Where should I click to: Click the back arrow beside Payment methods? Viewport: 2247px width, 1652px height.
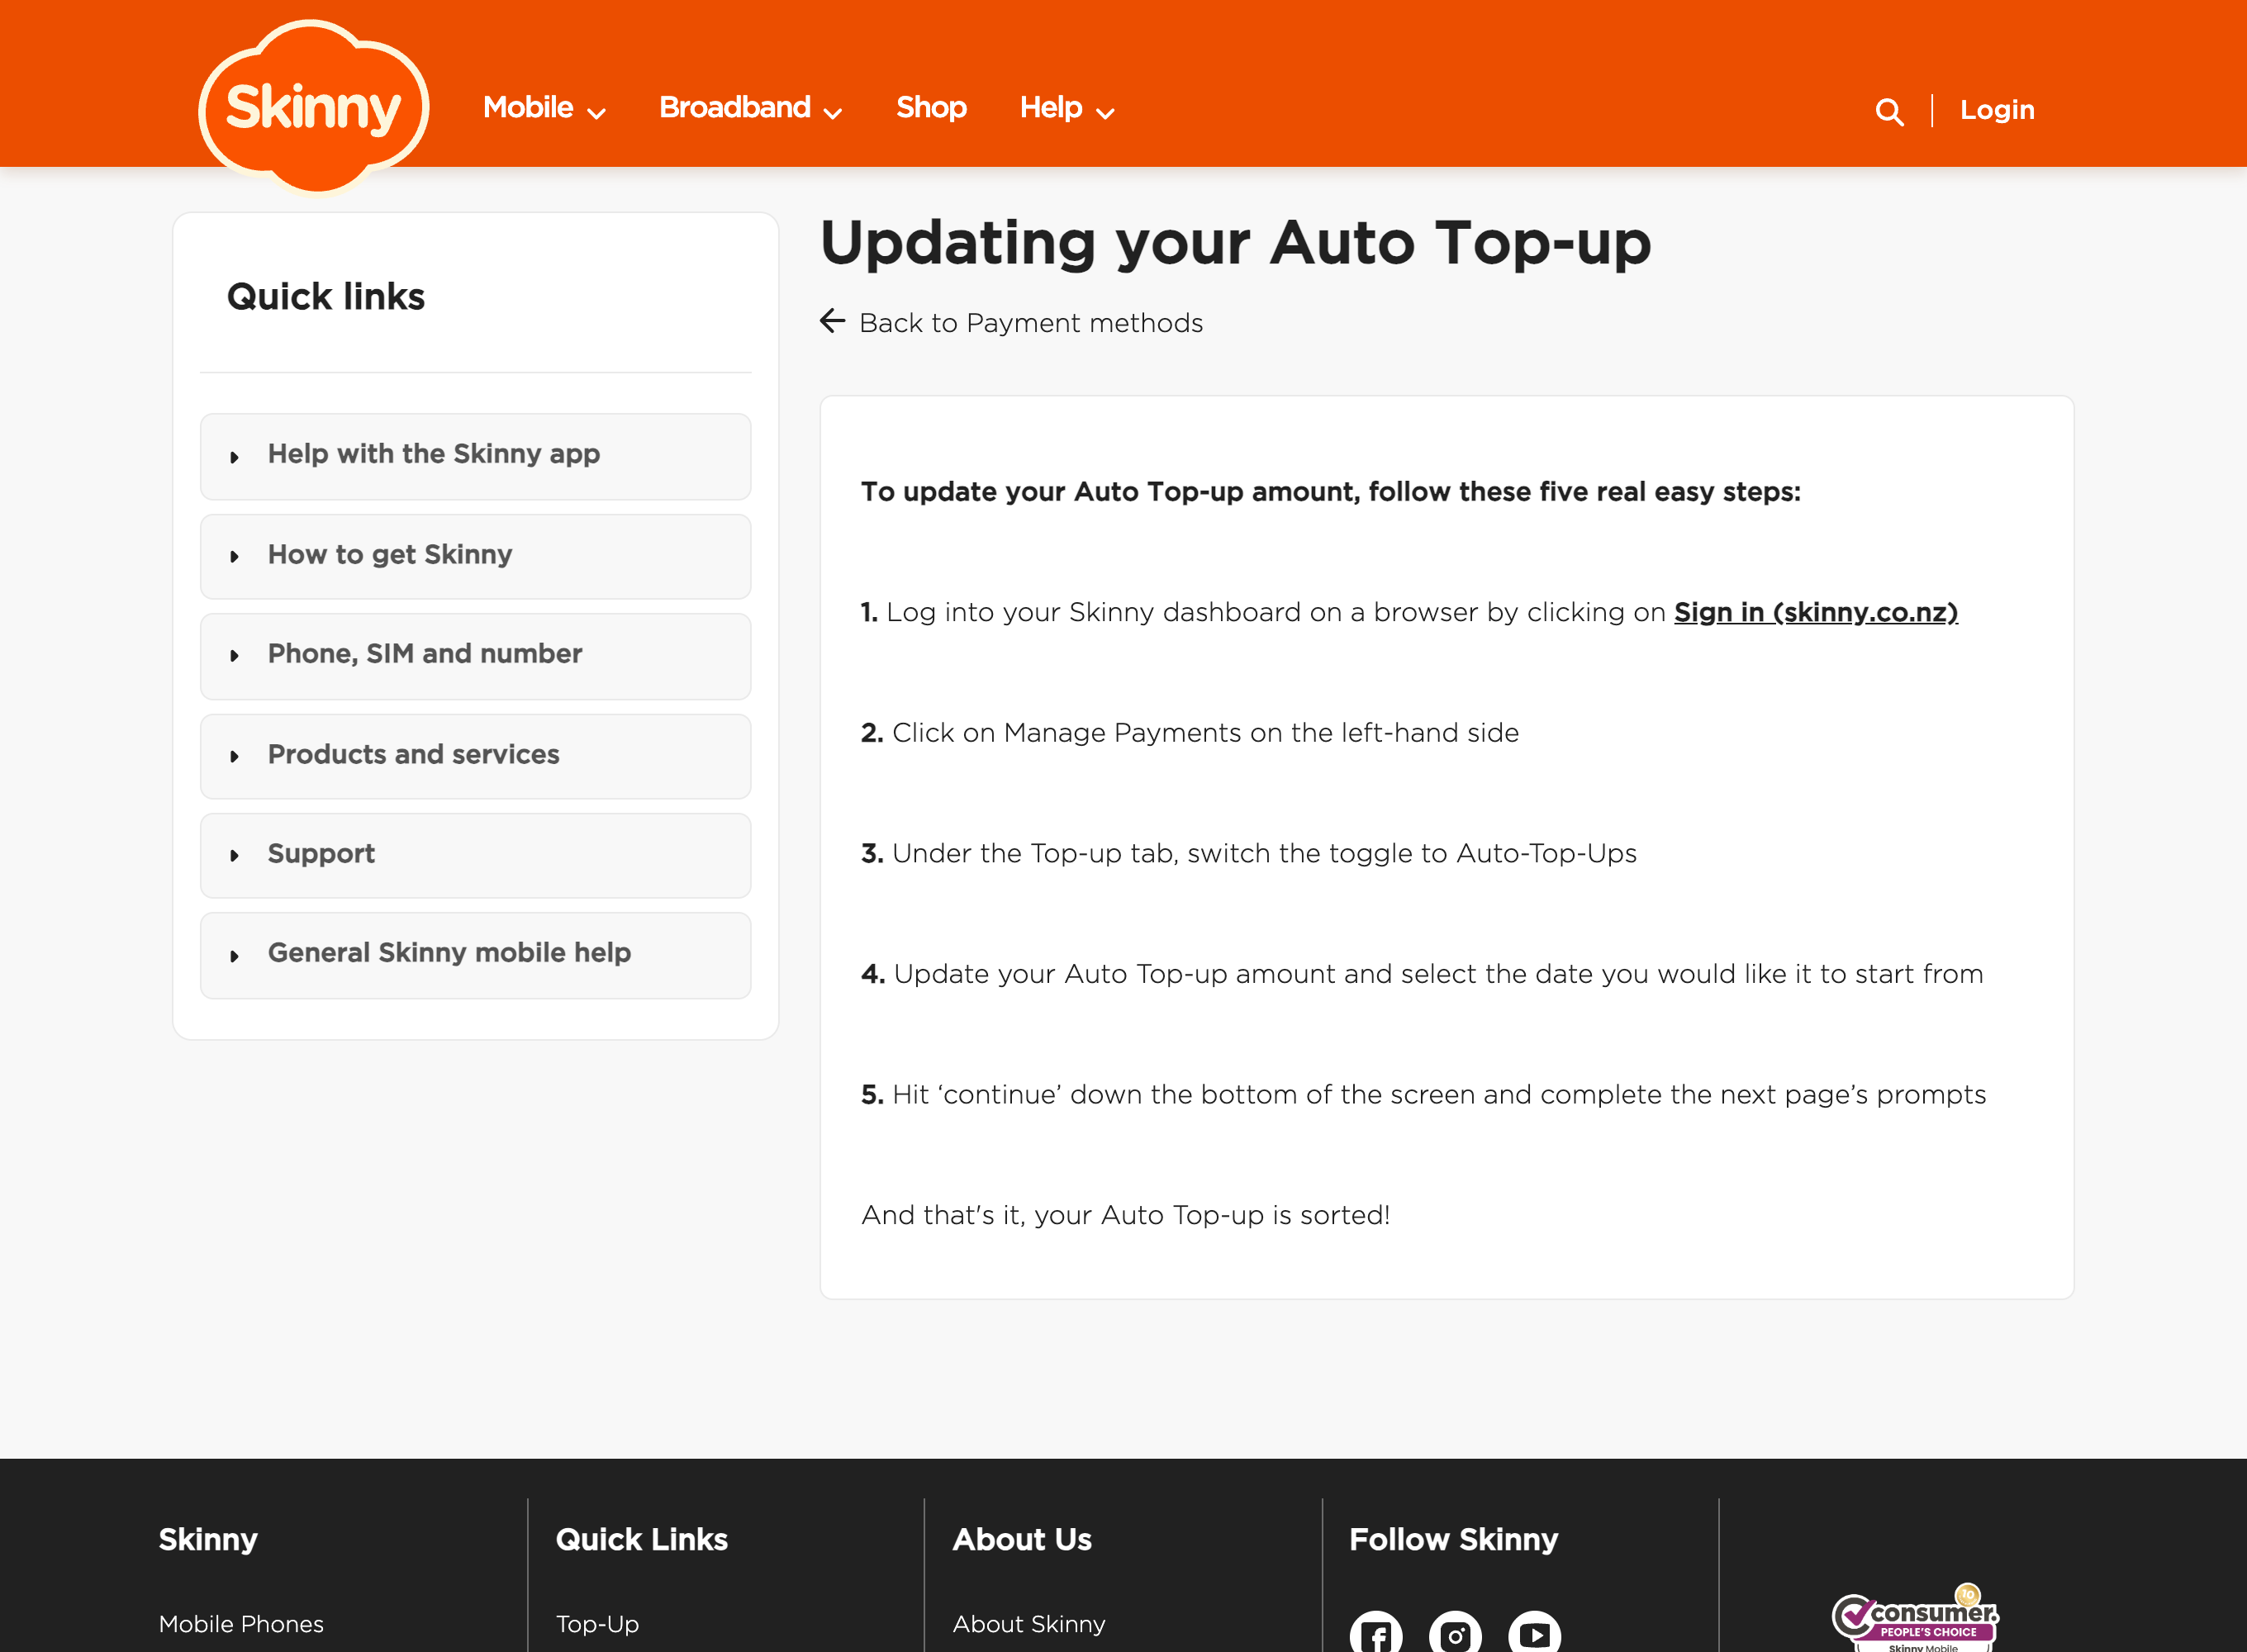pyautogui.click(x=832, y=321)
